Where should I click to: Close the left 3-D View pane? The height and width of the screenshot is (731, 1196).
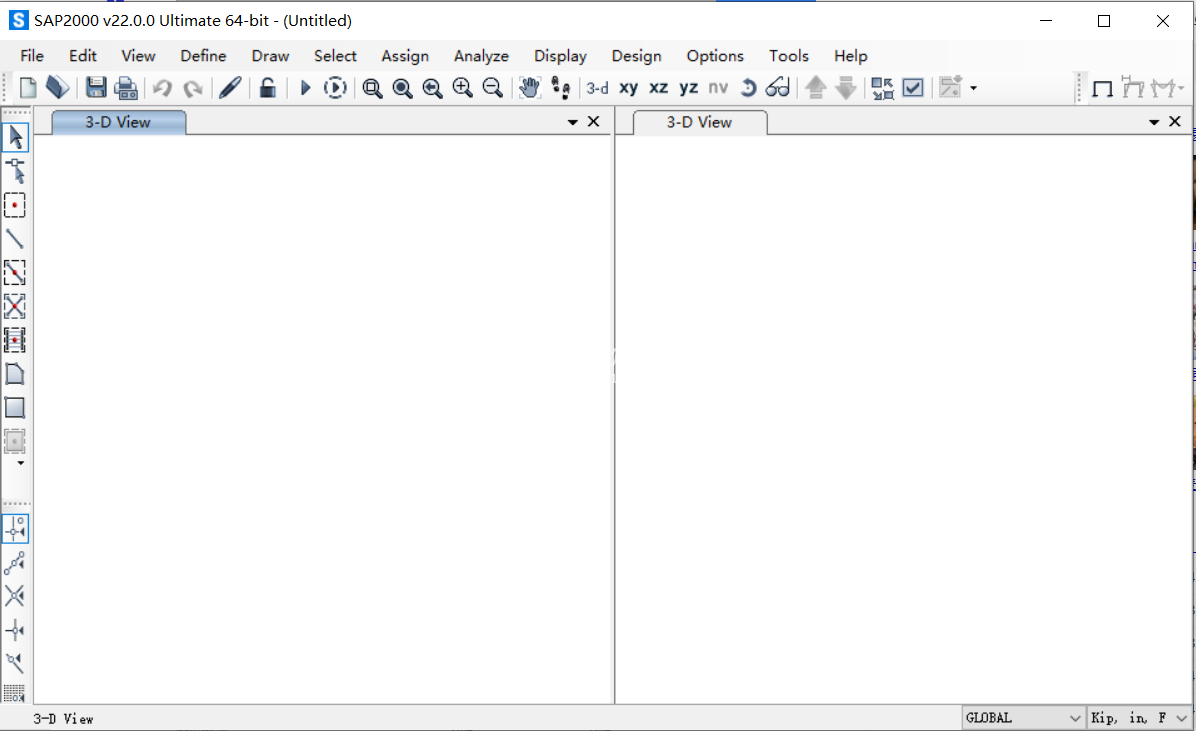[x=593, y=121]
